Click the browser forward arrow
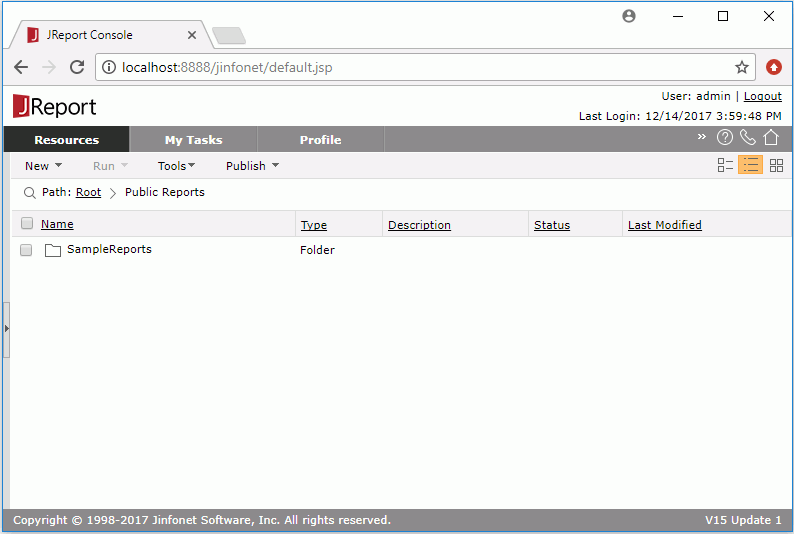The height and width of the screenshot is (534, 794). click(49, 67)
